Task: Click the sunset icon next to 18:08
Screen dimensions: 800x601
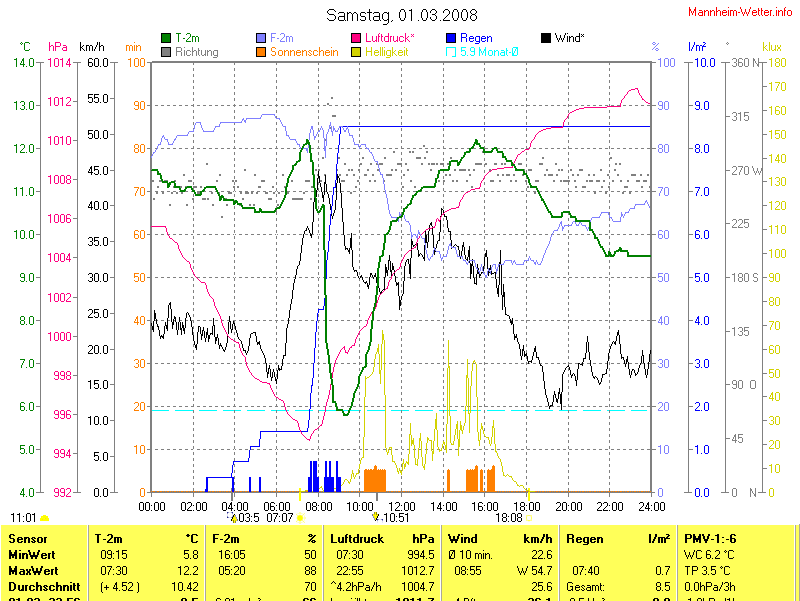Action: click(529, 518)
